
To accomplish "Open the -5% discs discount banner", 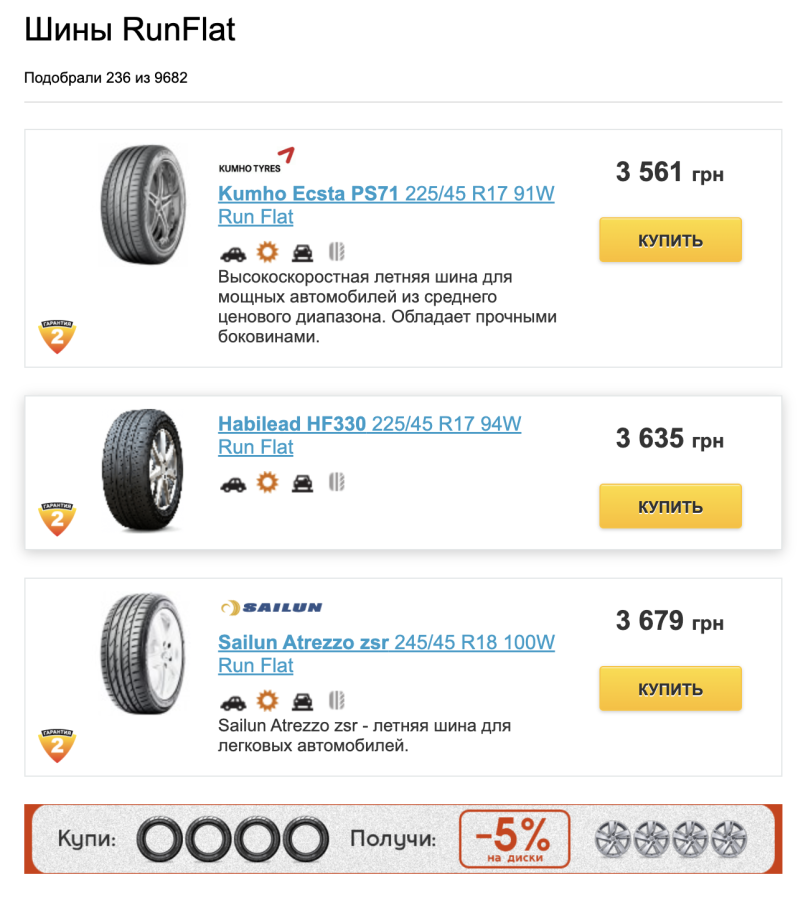I will click(403, 839).
